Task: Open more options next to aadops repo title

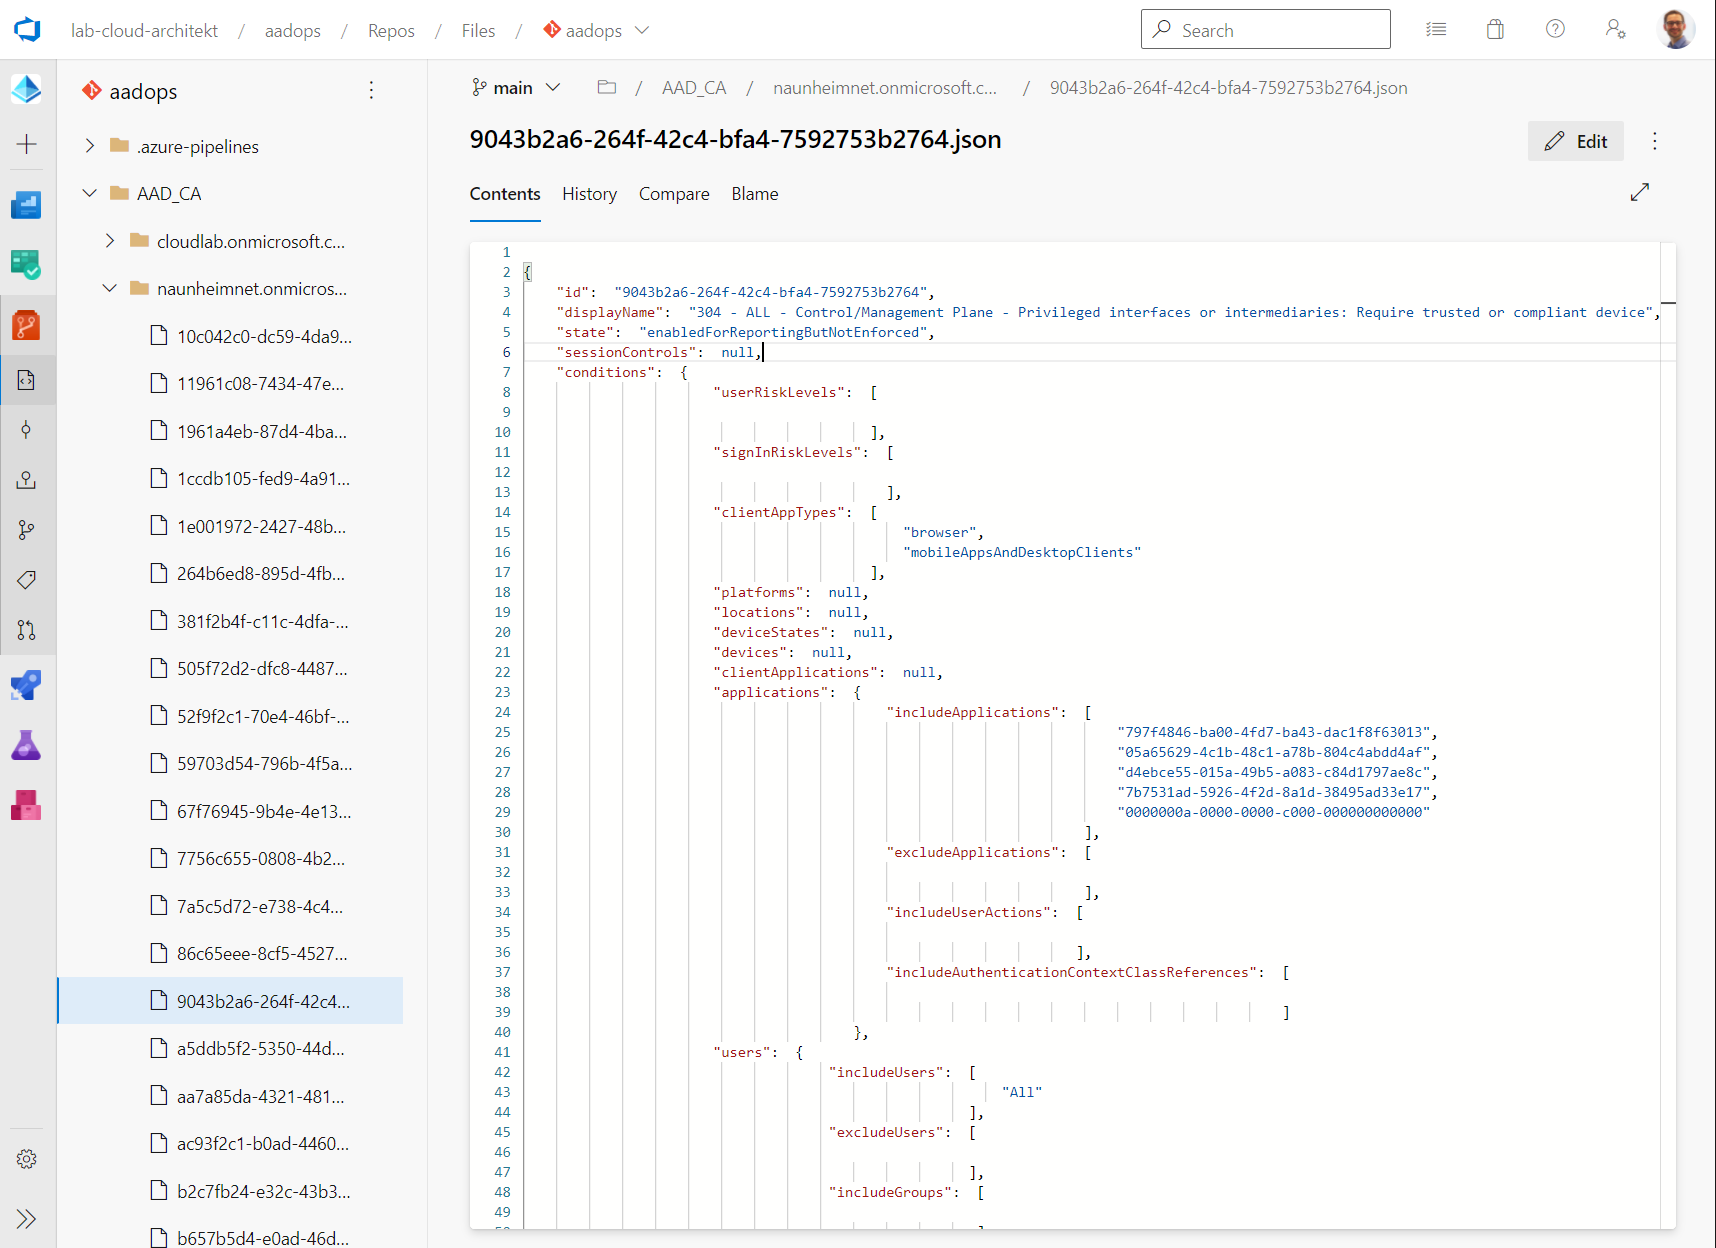Action: tap(371, 91)
